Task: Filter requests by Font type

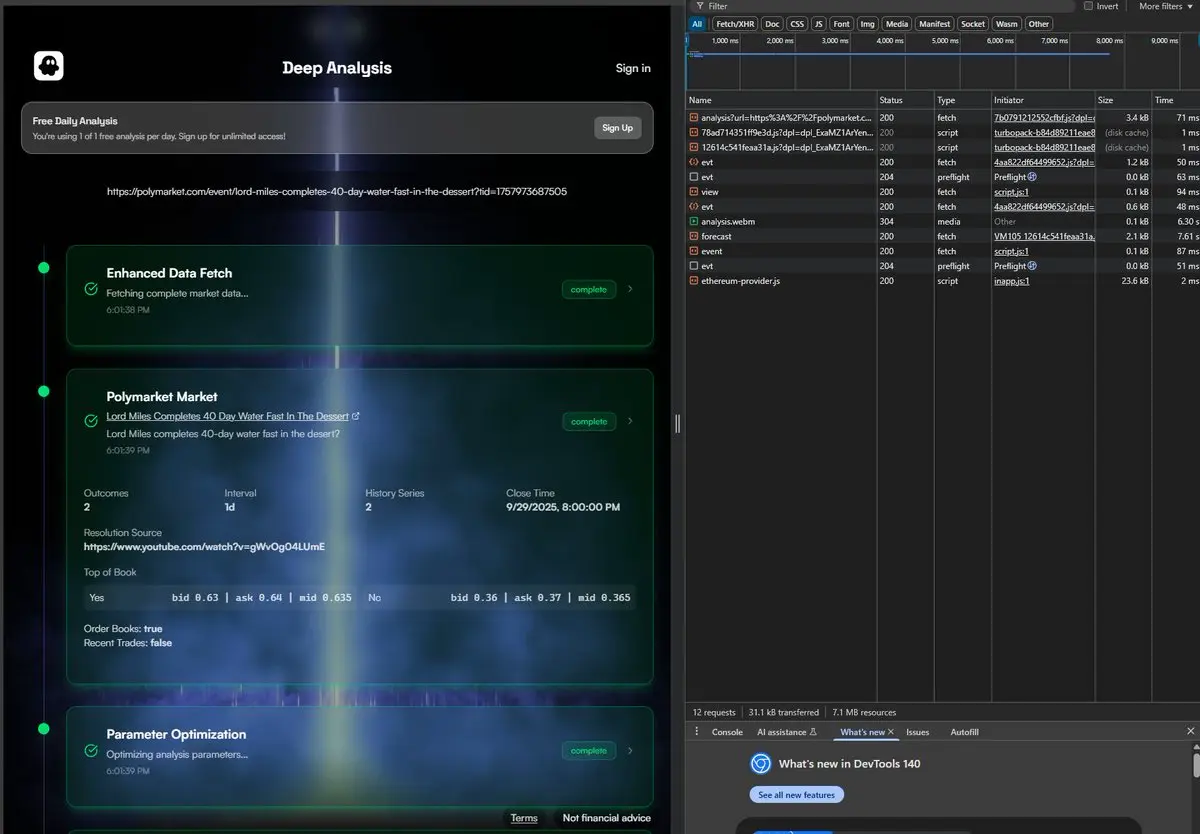Action: (842, 24)
